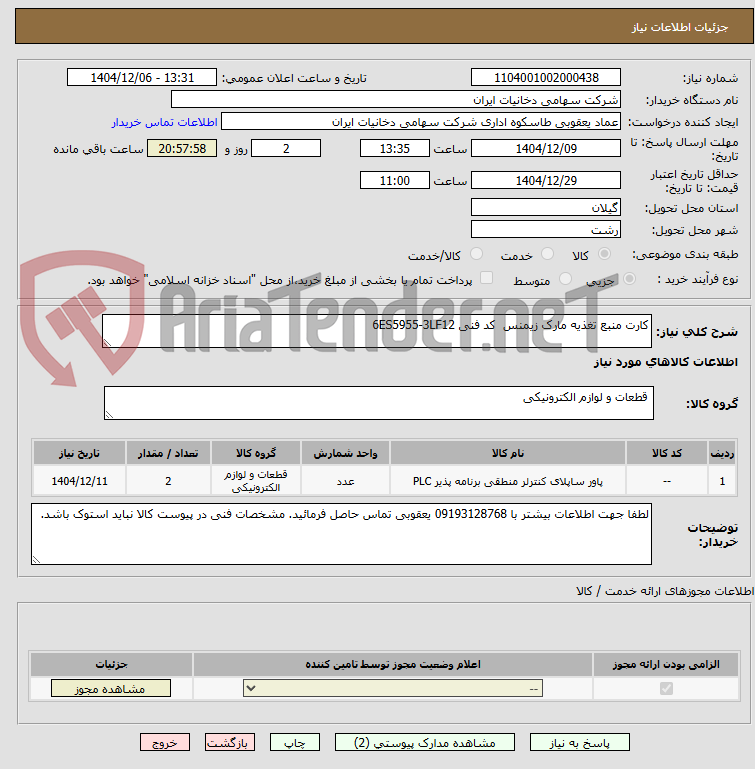The width and height of the screenshot is (755, 769).
Task: Toggle the اسناد خزانه اسلامی payment checkbox
Action: (486, 278)
